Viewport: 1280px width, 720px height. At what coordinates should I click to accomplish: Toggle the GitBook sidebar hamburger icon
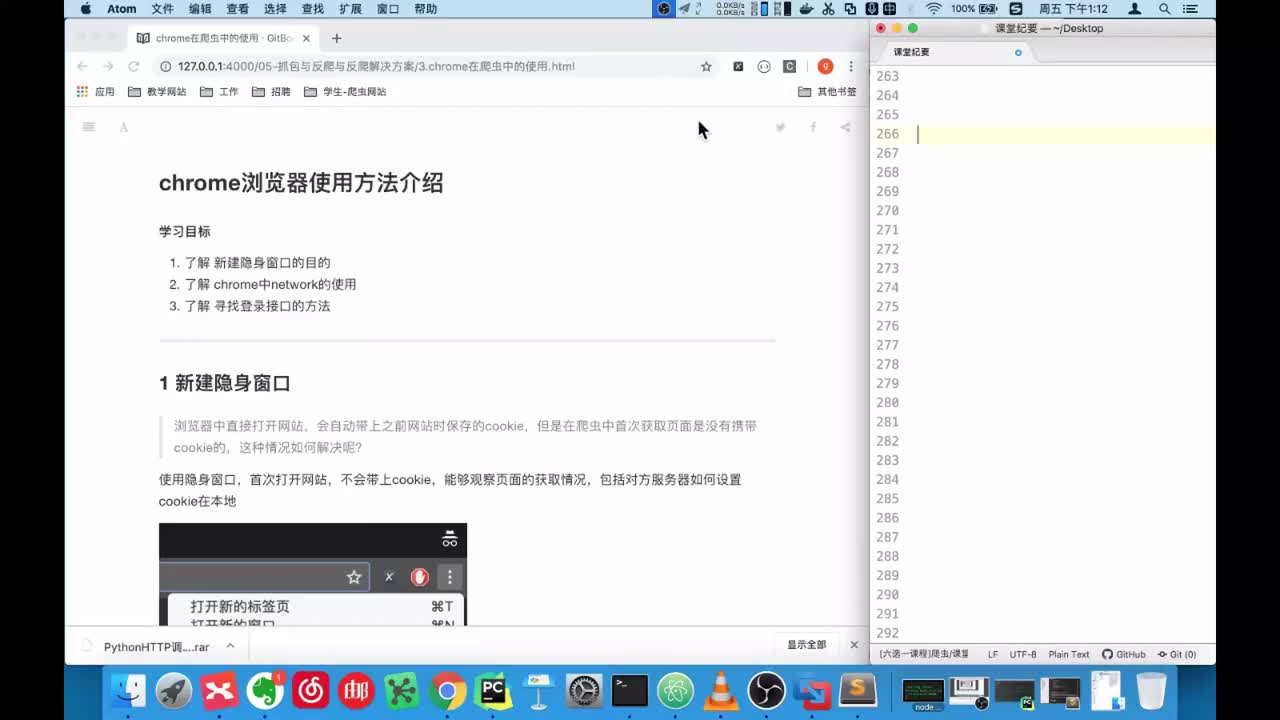pyautogui.click(x=89, y=127)
